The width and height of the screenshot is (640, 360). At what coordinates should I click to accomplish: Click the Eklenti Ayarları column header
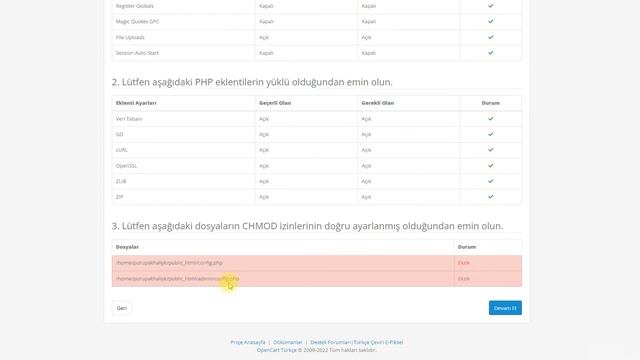(x=136, y=103)
